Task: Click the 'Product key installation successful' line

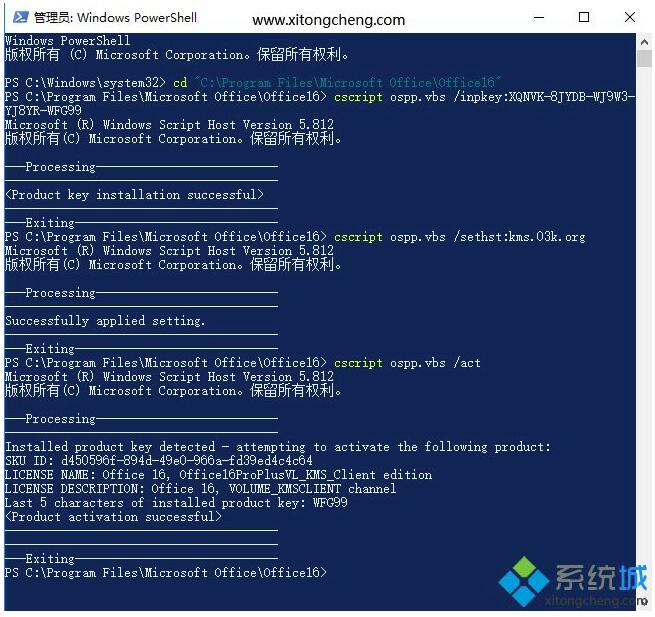Action: tap(135, 195)
